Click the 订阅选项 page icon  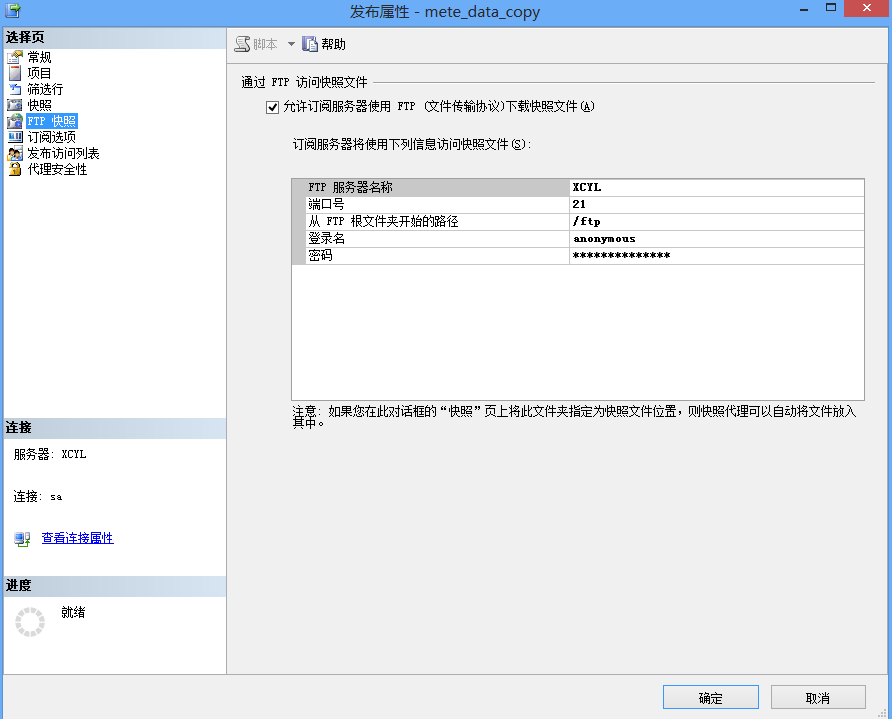pyautogui.click(x=15, y=137)
